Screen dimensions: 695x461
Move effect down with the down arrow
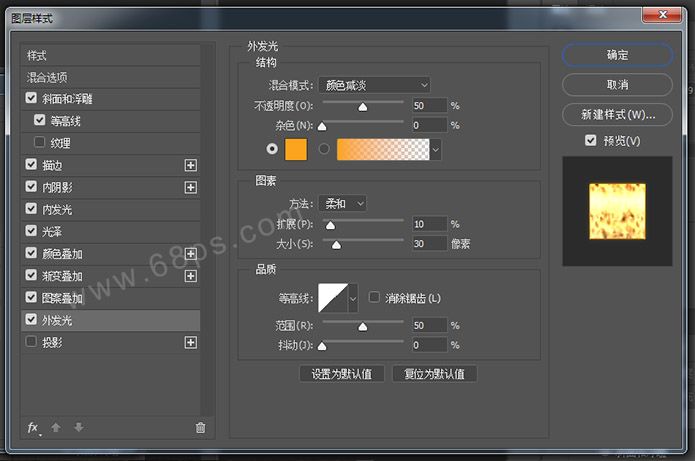click(79, 427)
